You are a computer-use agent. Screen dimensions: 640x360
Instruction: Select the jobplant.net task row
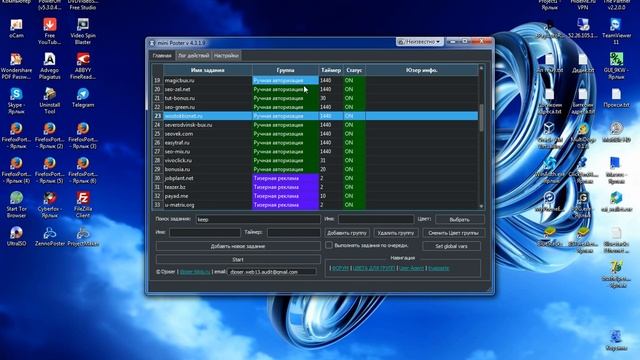tap(320, 178)
